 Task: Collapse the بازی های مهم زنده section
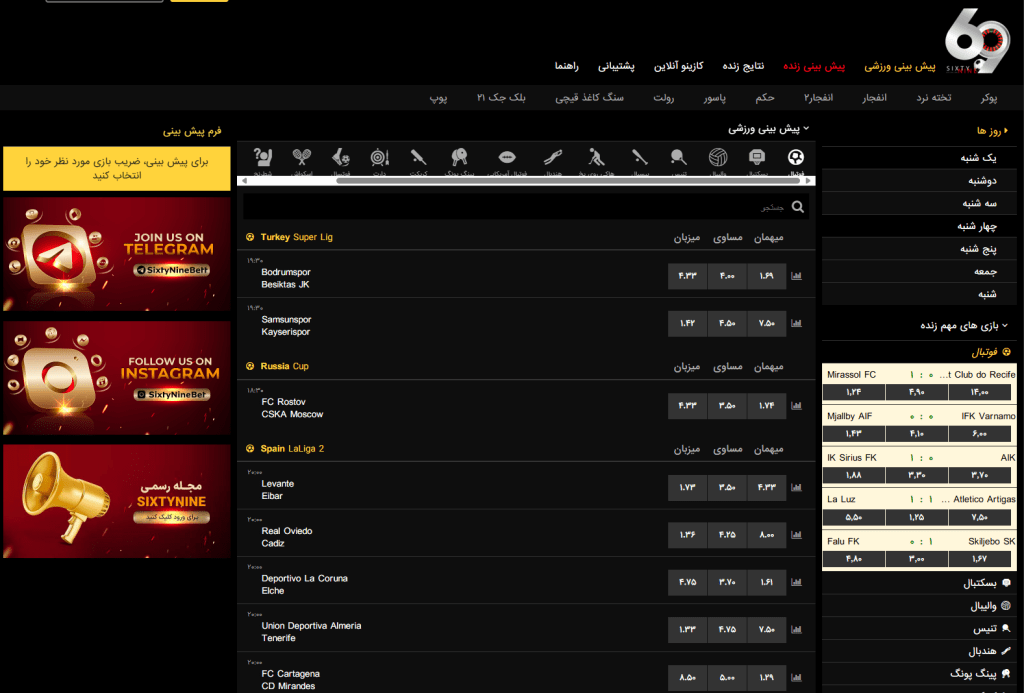pos(964,325)
